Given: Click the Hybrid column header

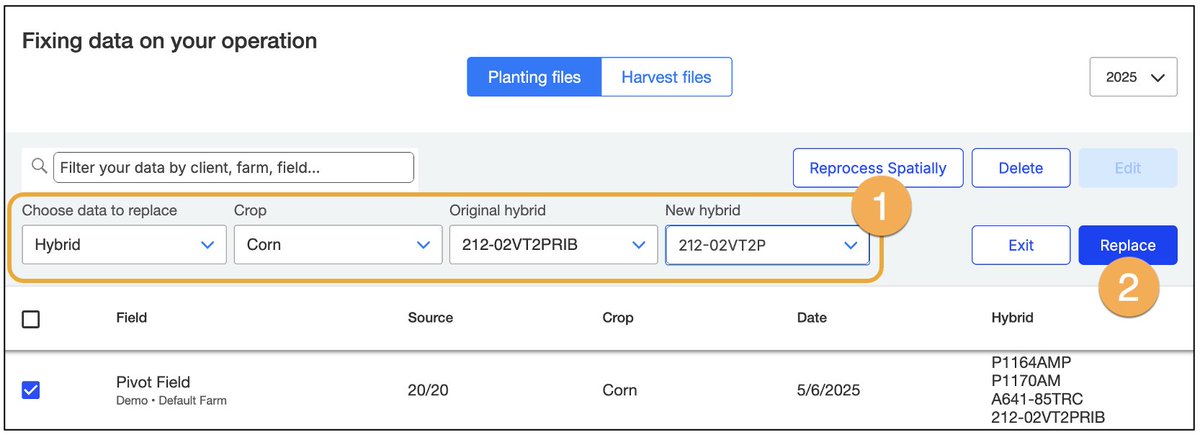Looking at the screenshot, I should 1012,318.
